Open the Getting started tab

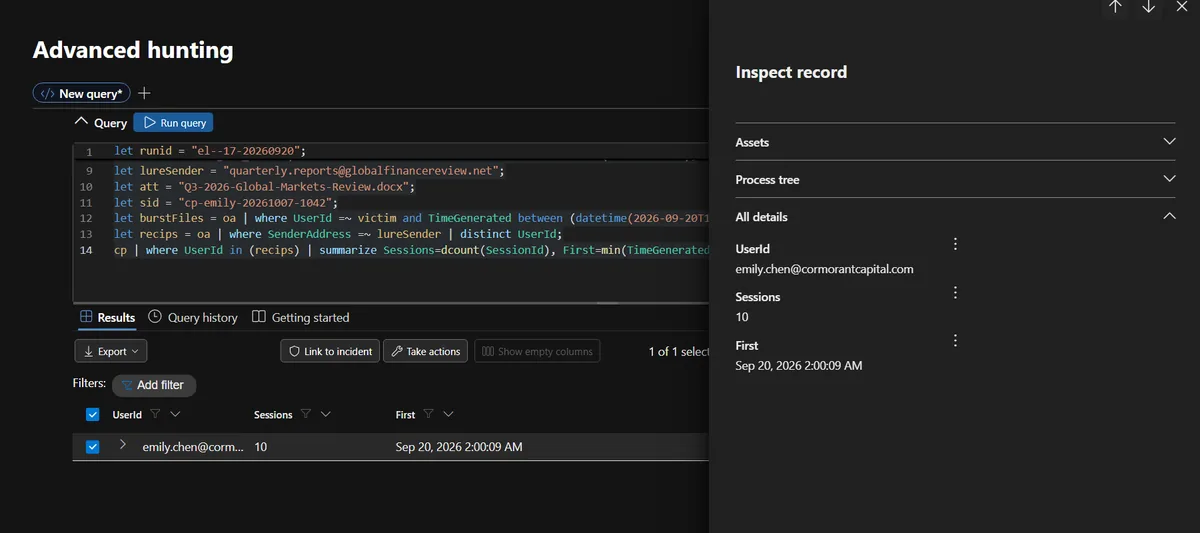click(x=300, y=317)
